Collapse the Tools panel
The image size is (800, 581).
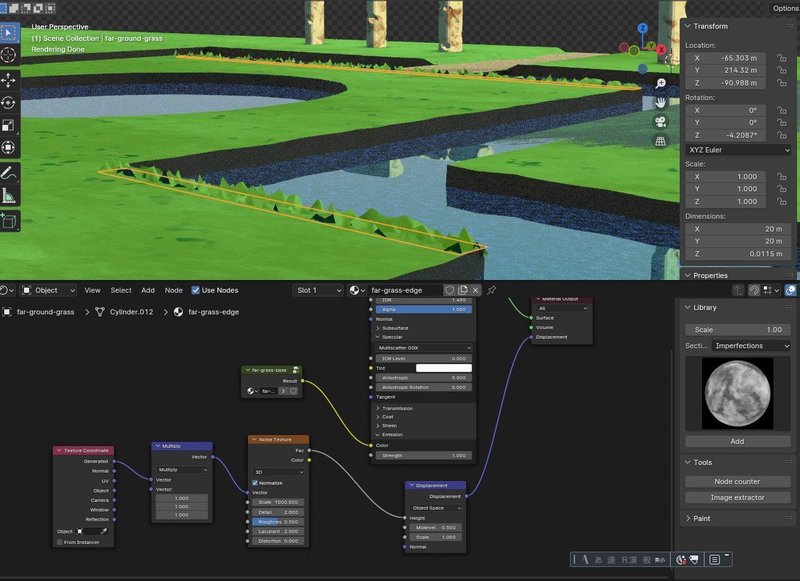pos(688,462)
